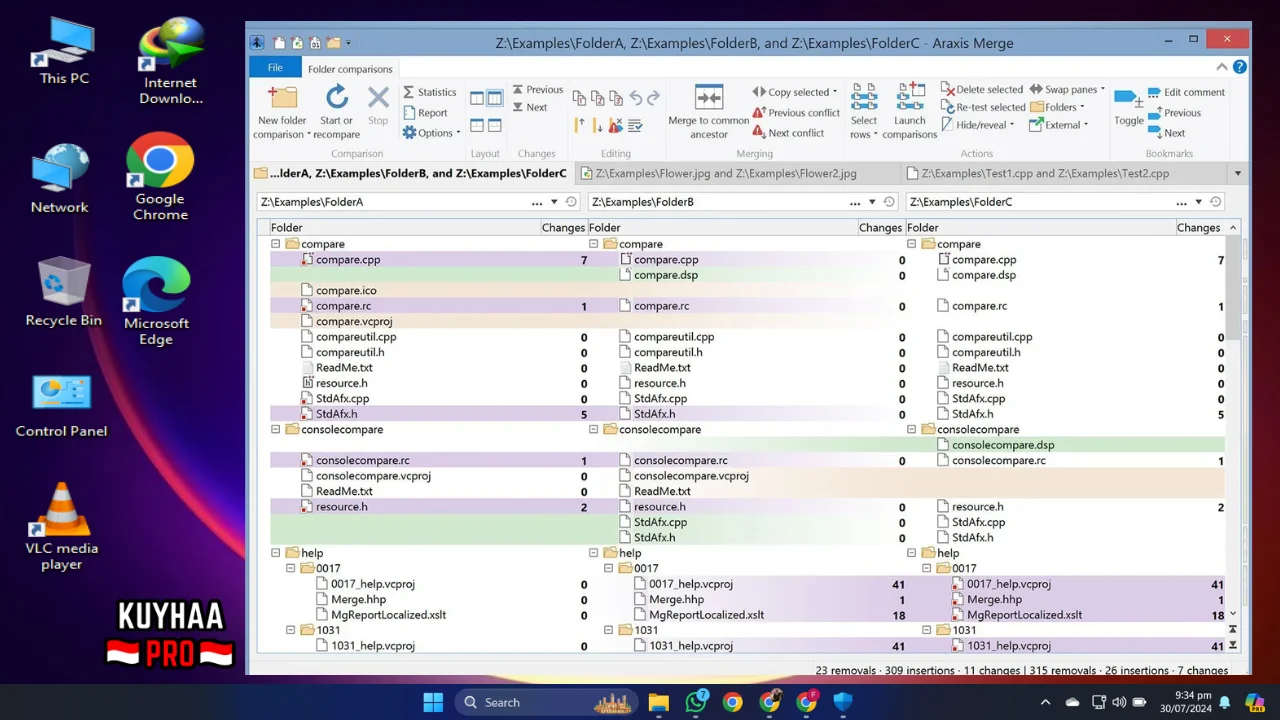The image size is (1280, 720).
Task: Collapse help folder in FolderC pane
Action: pos(912,553)
